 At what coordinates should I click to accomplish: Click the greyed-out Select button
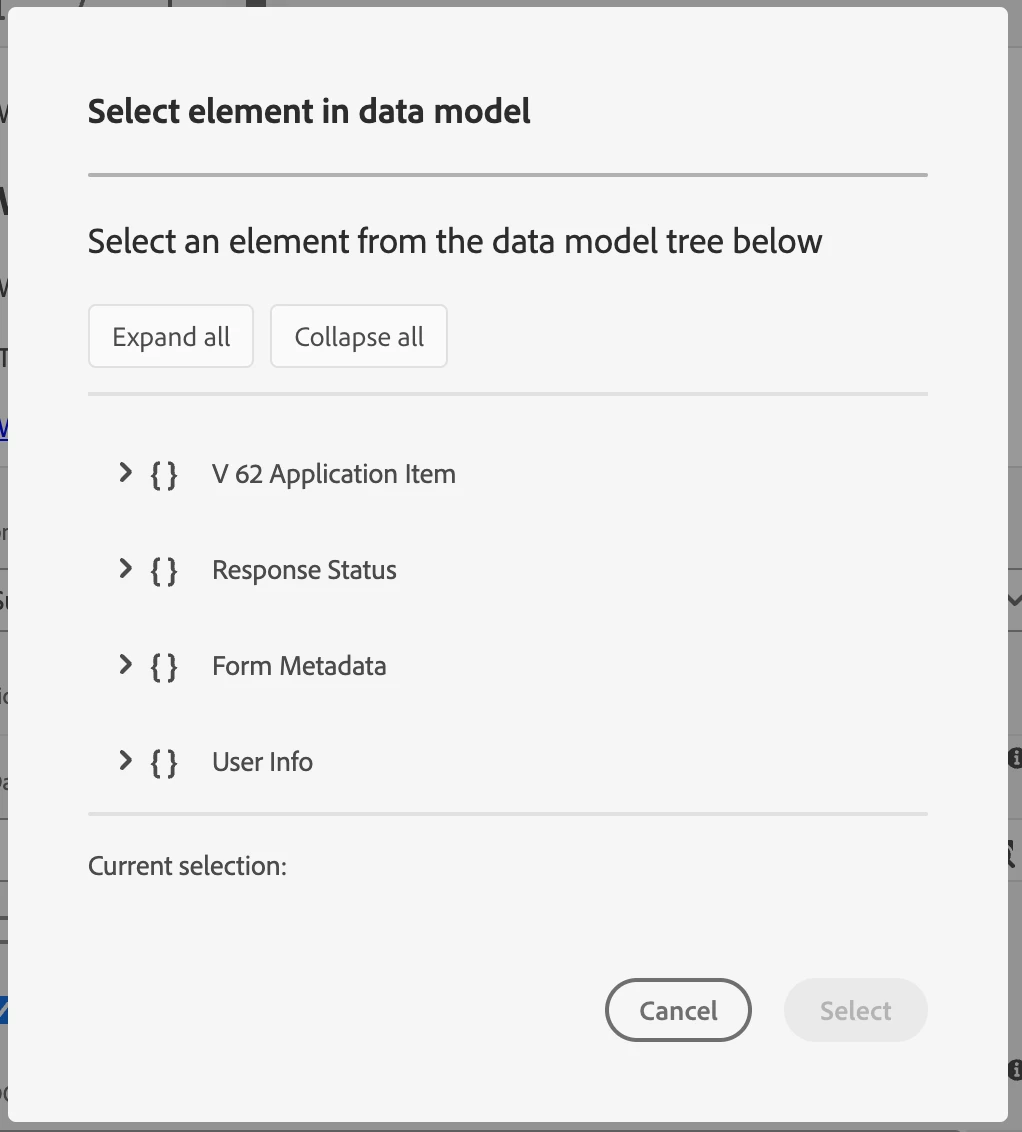(855, 1010)
